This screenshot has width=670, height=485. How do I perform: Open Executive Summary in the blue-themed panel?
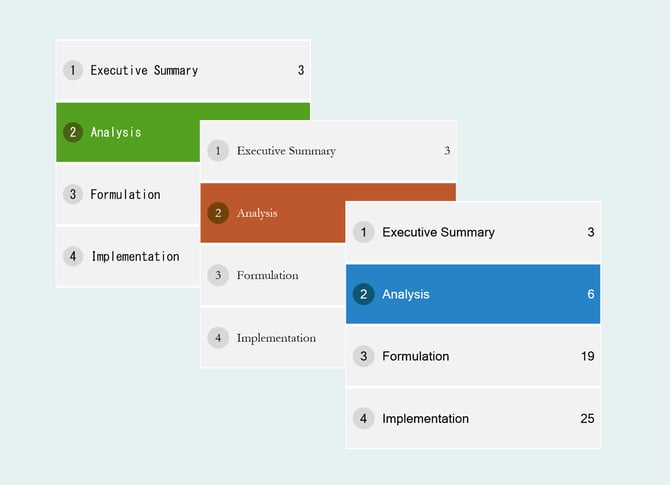[438, 232]
